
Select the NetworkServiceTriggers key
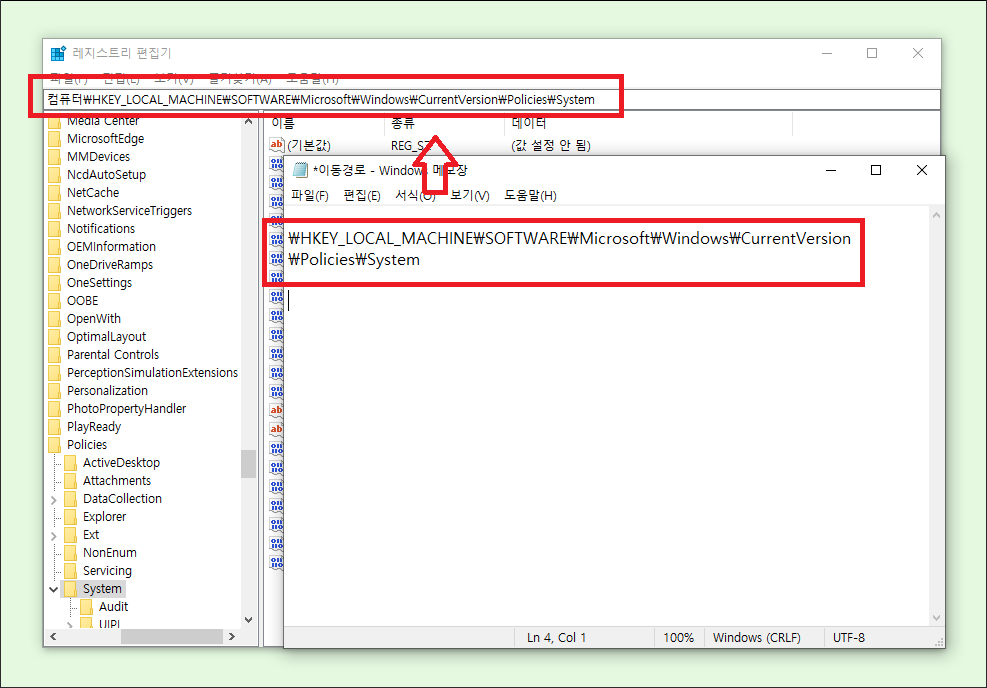[129, 211]
